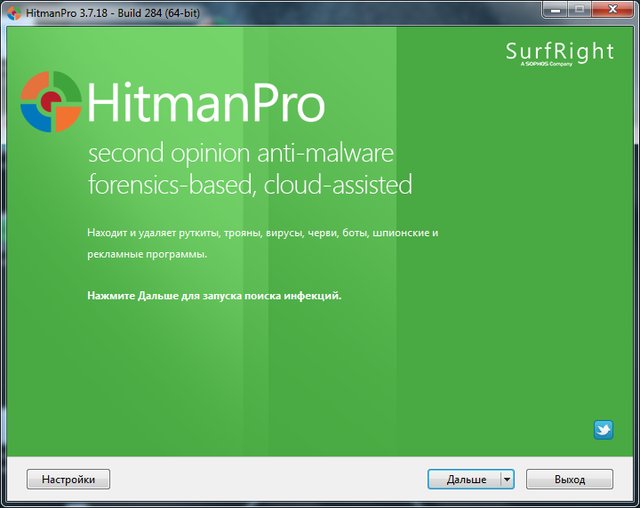Viewport: 640px width, 508px height.
Task: Close the HitmanPro window
Action: 612,9
